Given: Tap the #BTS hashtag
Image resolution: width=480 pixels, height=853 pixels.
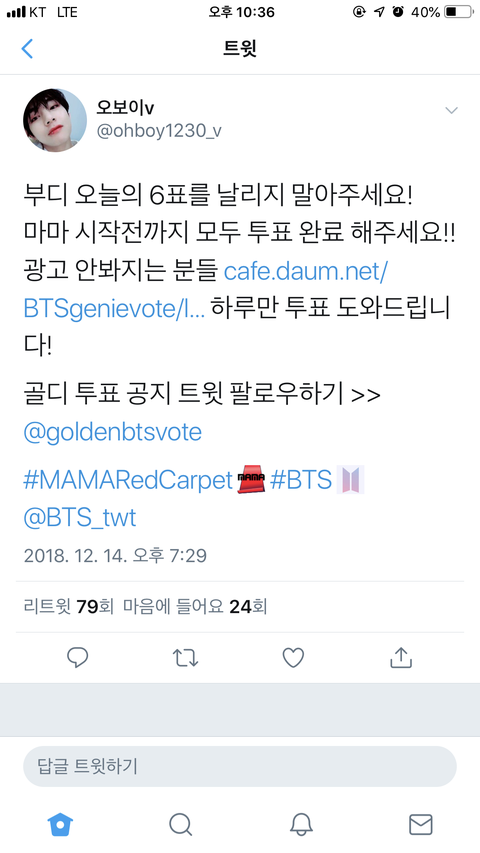Looking at the screenshot, I should (x=300, y=480).
